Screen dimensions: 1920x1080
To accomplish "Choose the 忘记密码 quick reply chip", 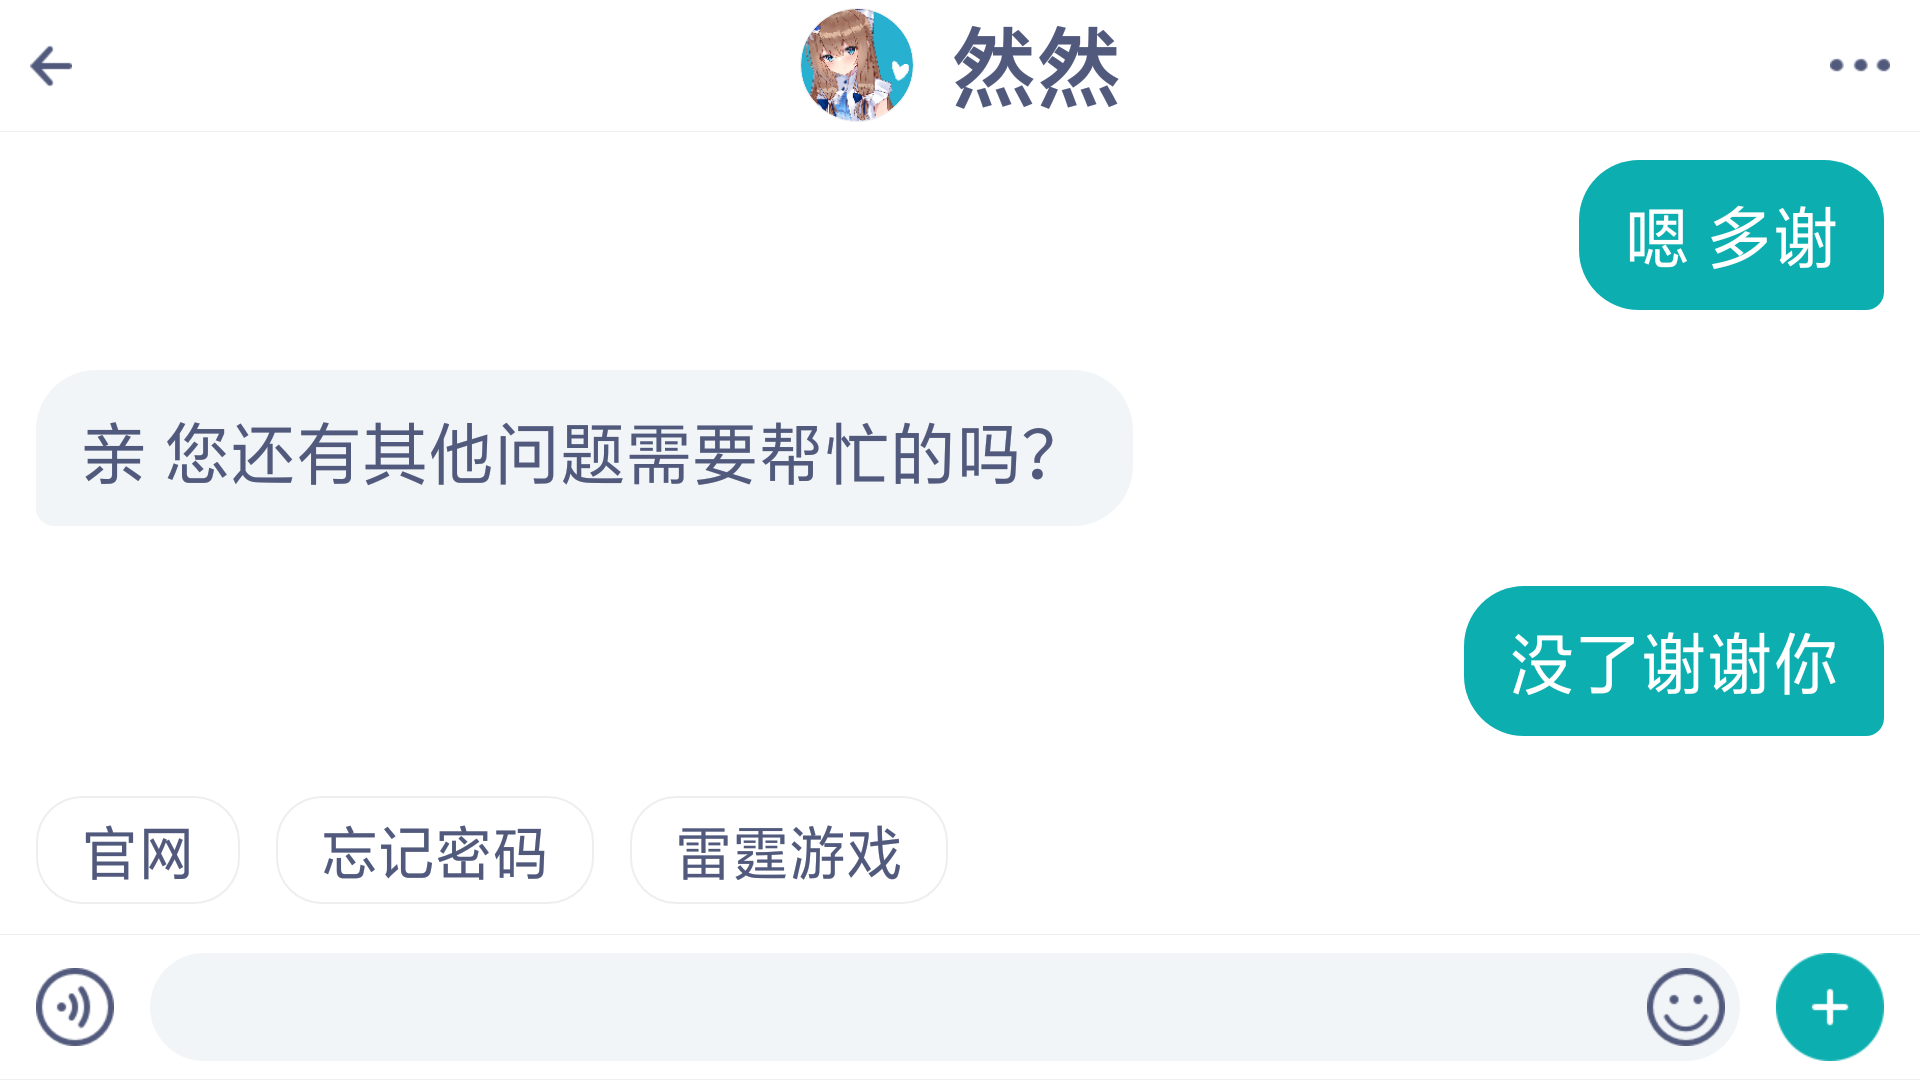I will tap(434, 851).
